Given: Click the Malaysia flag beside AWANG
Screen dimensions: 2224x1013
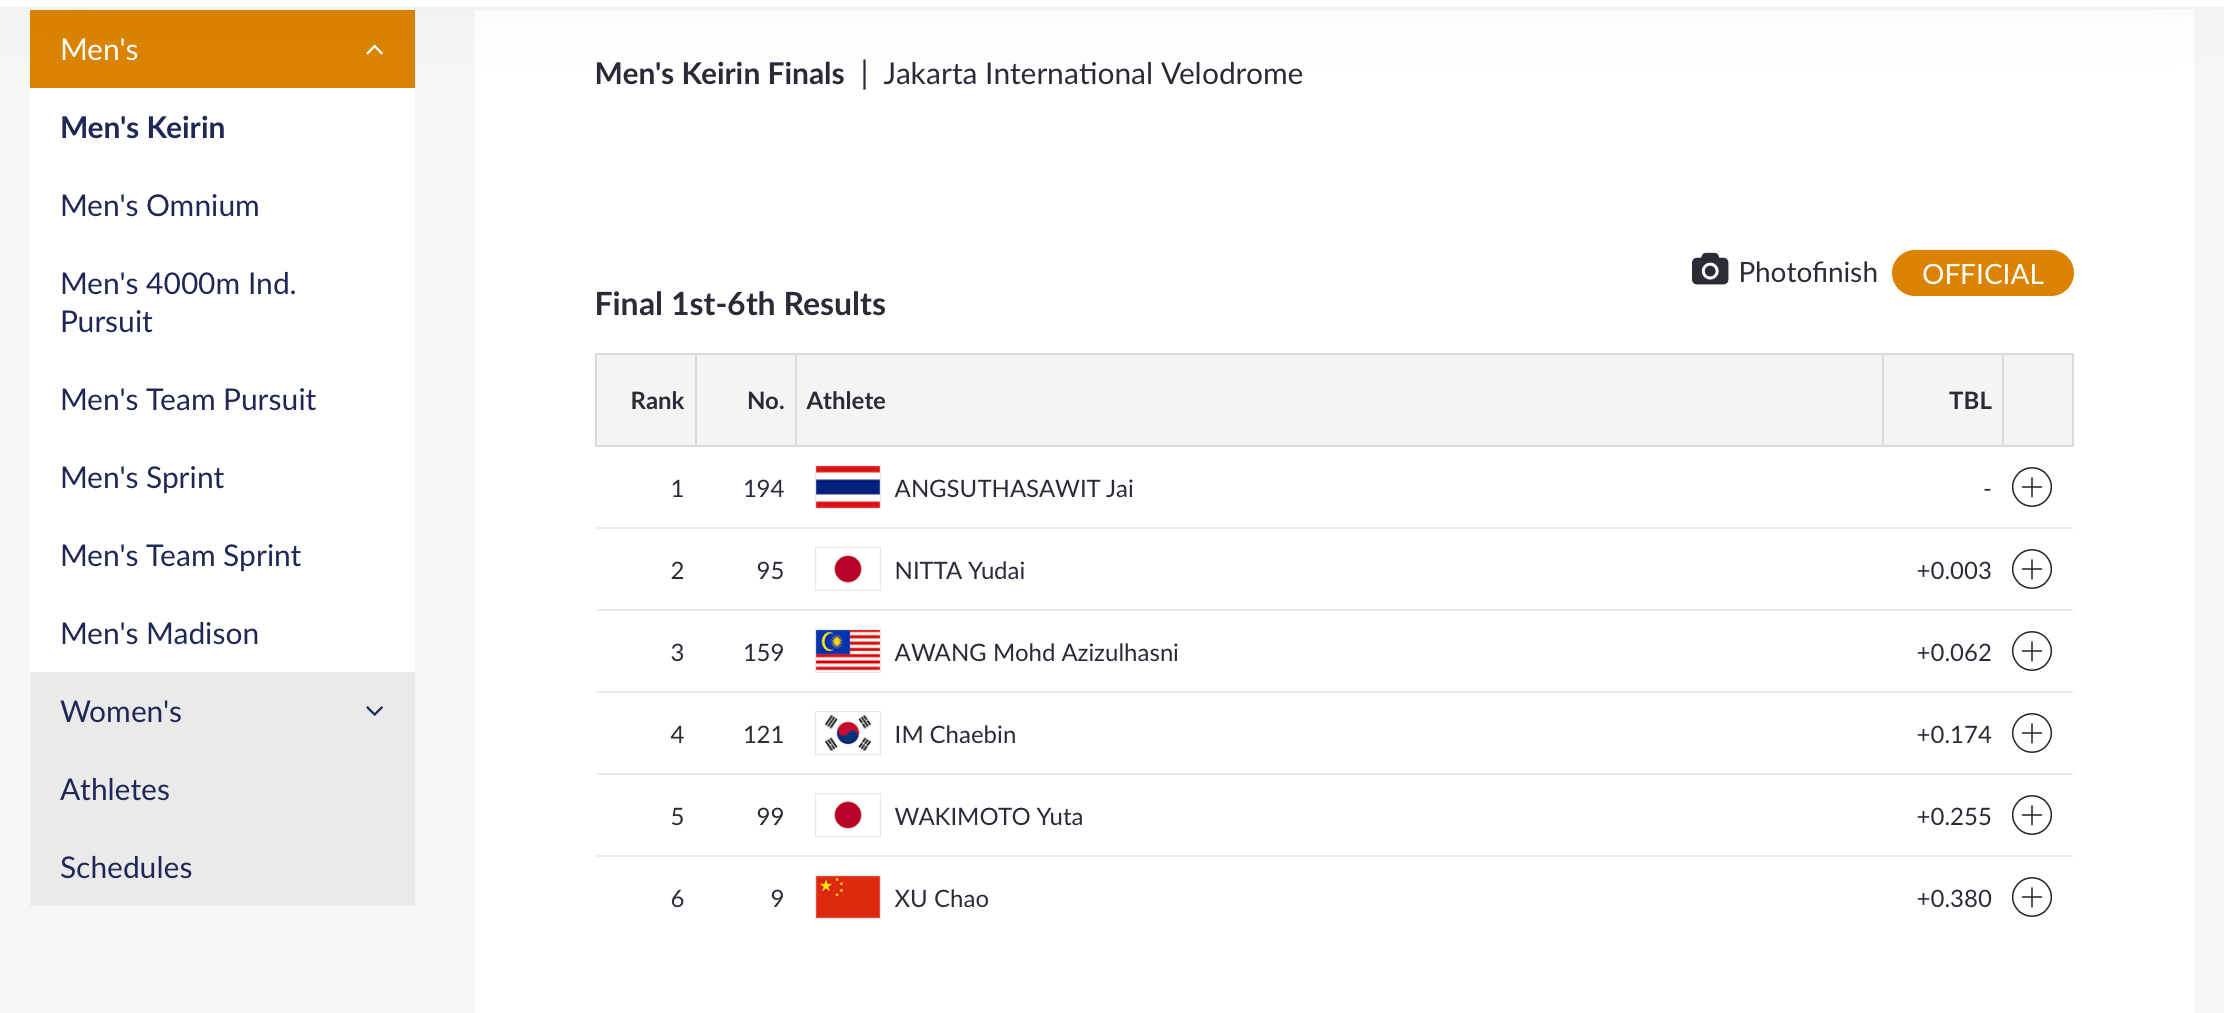Looking at the screenshot, I should pos(847,651).
